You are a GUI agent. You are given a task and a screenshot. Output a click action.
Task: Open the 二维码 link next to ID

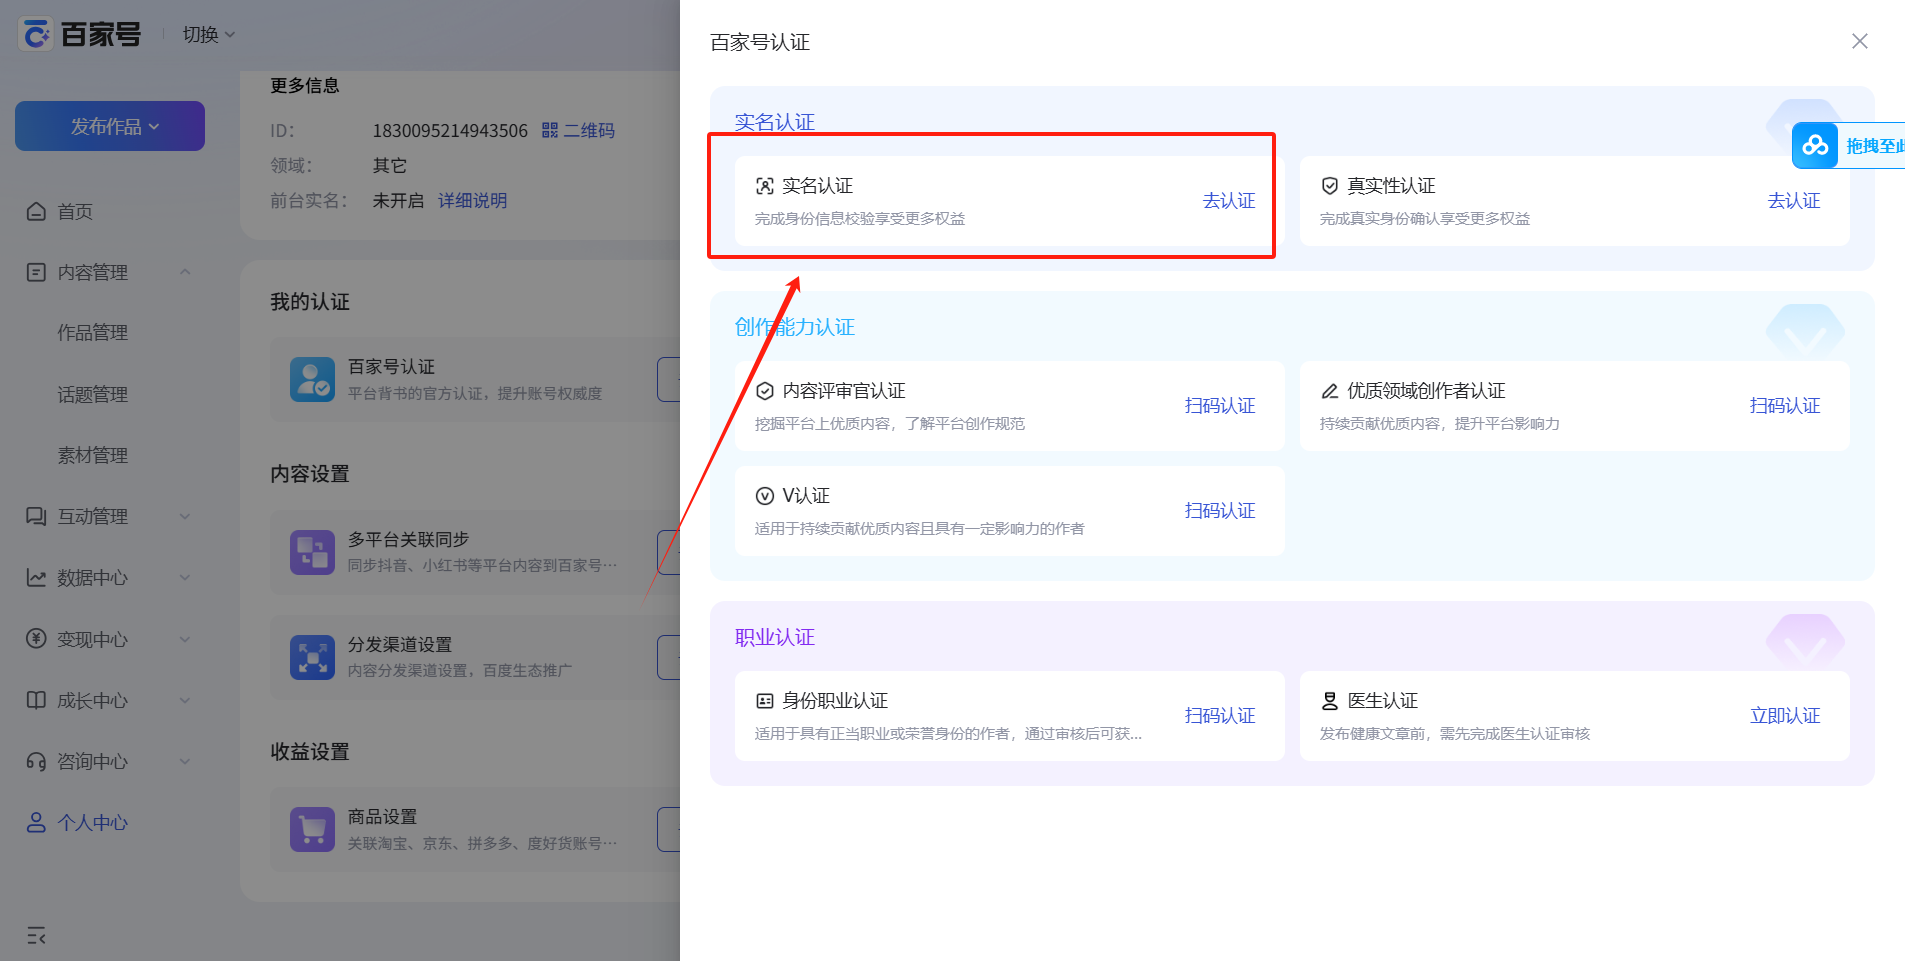click(578, 131)
